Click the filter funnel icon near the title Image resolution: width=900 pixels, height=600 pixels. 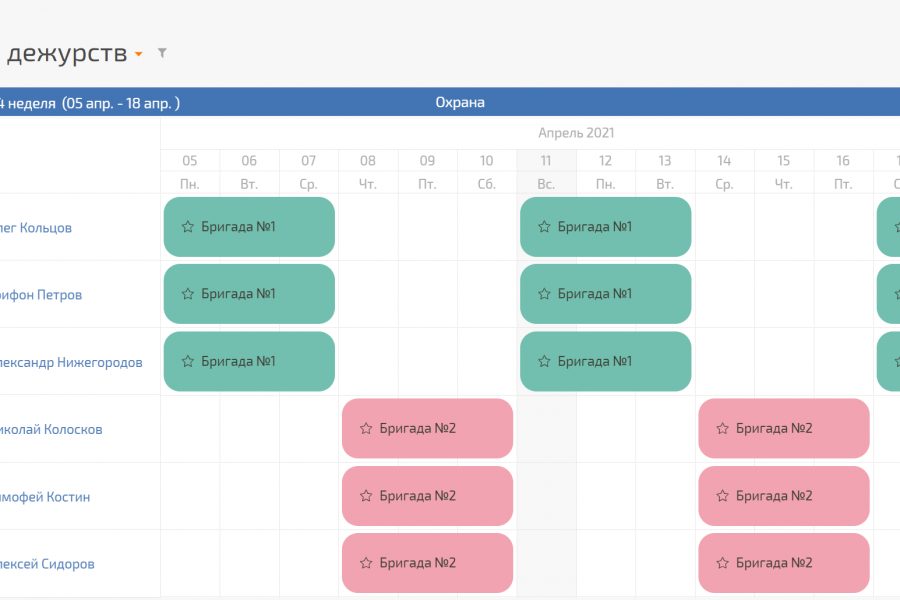(162, 53)
